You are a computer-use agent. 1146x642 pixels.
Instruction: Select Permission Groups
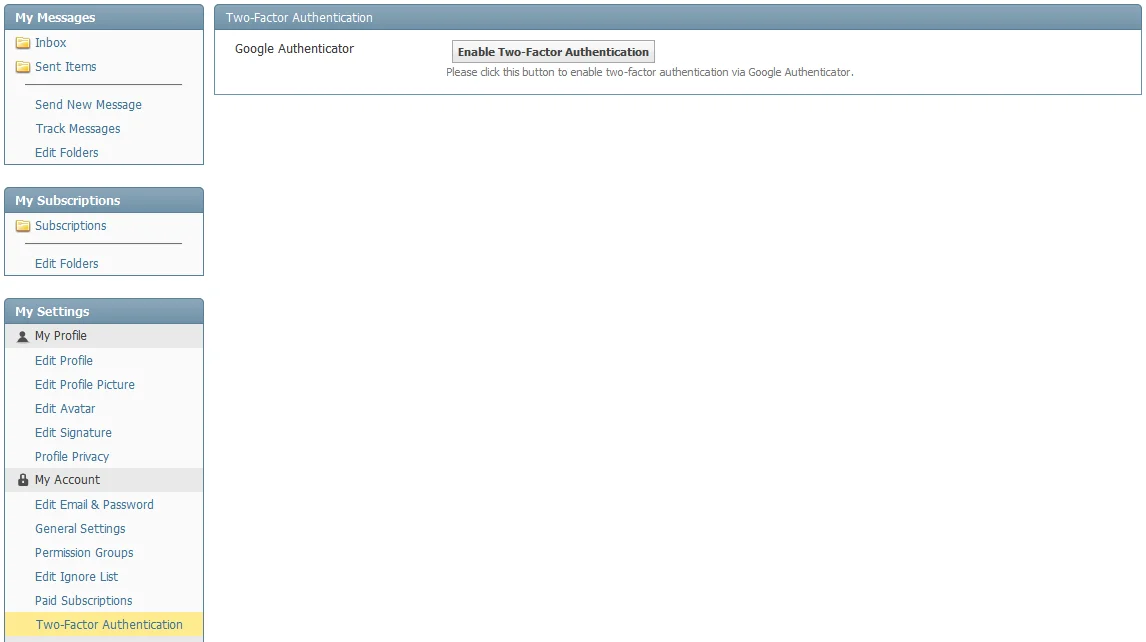click(x=84, y=553)
